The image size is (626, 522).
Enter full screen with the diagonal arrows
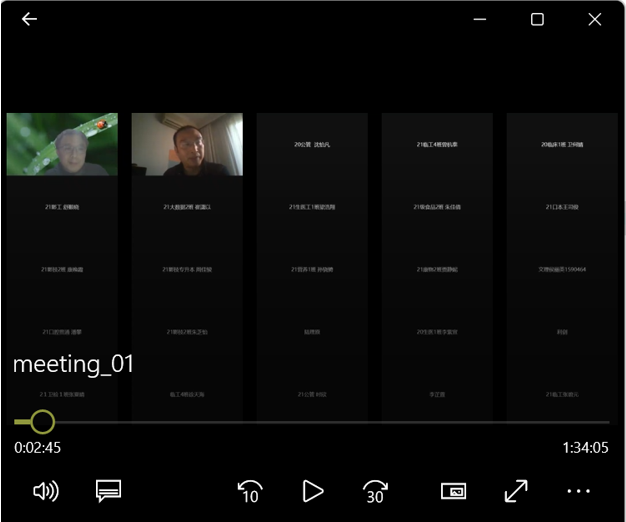pyautogui.click(x=516, y=491)
